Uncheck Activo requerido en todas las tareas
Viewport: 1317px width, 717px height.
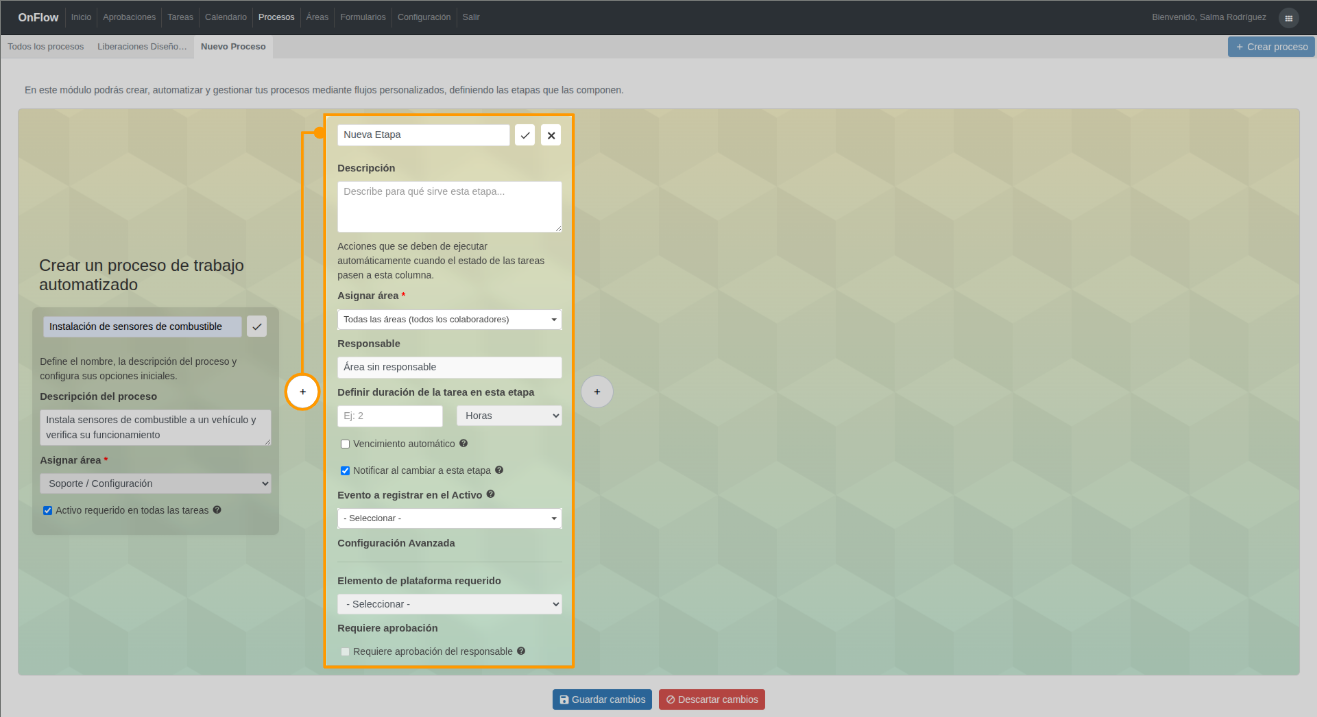click(47, 510)
